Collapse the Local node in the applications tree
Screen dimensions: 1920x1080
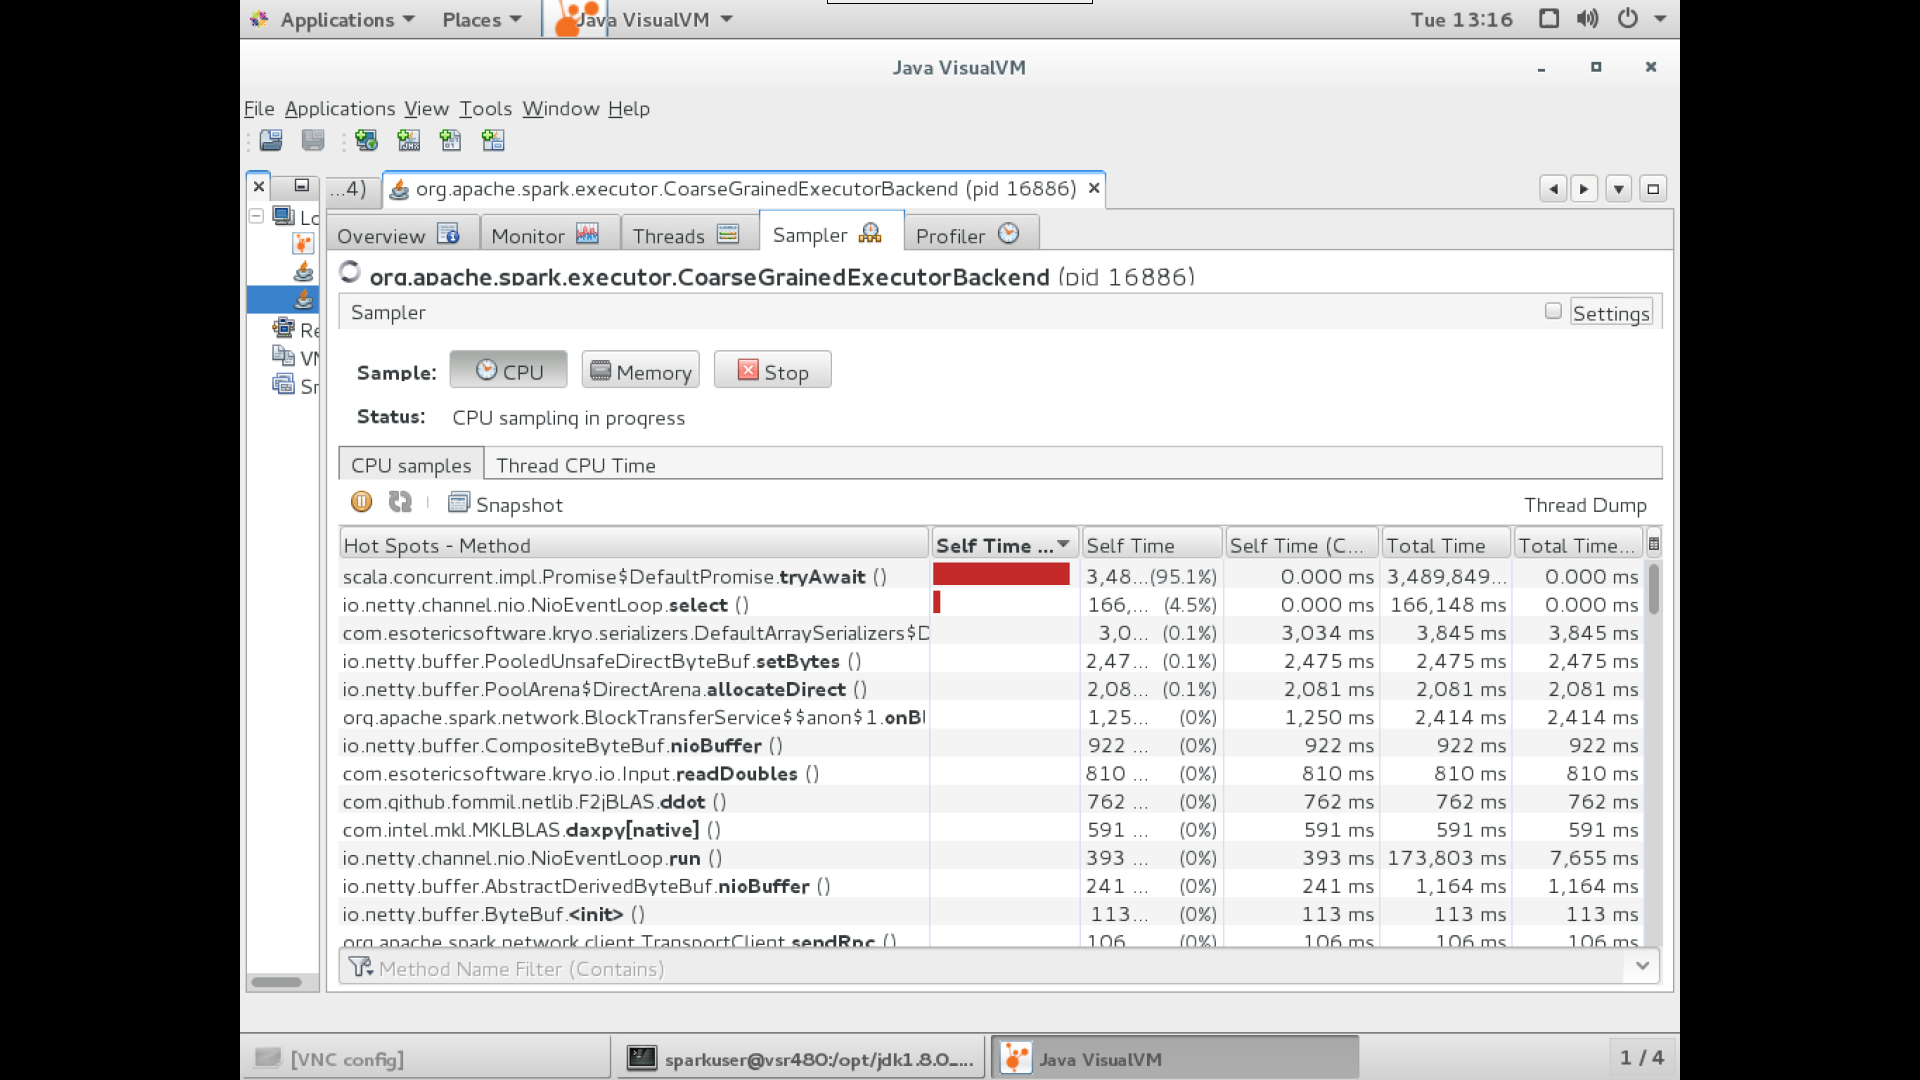[x=257, y=216]
